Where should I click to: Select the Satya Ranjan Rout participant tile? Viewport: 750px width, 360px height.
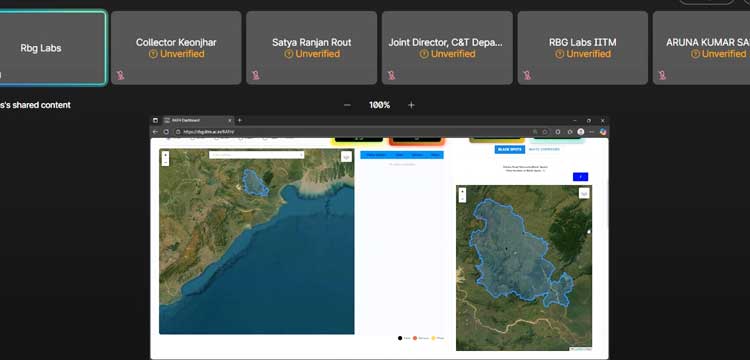click(x=311, y=48)
